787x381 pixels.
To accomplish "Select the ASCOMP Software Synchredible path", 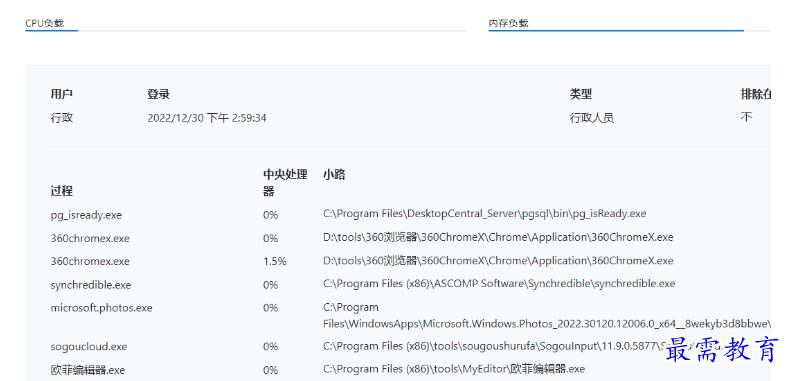I will pos(499,284).
